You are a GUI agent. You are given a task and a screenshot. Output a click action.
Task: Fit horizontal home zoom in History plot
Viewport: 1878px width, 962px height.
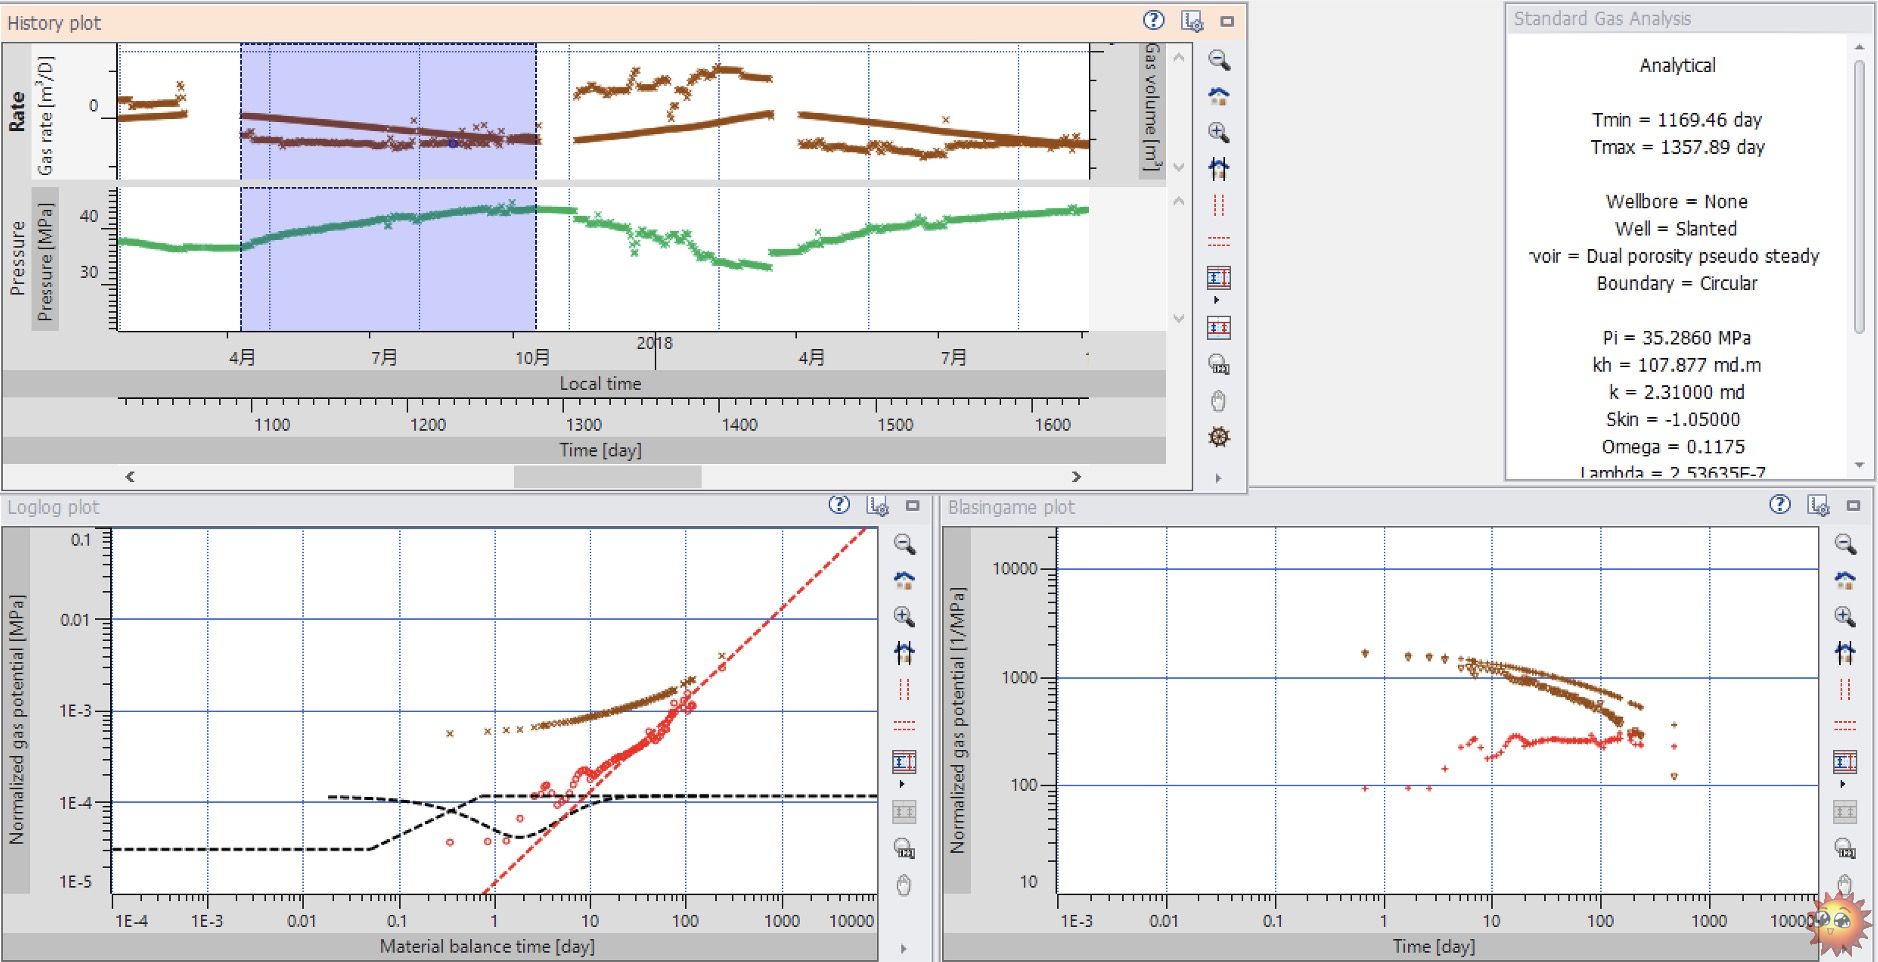tap(1219, 168)
